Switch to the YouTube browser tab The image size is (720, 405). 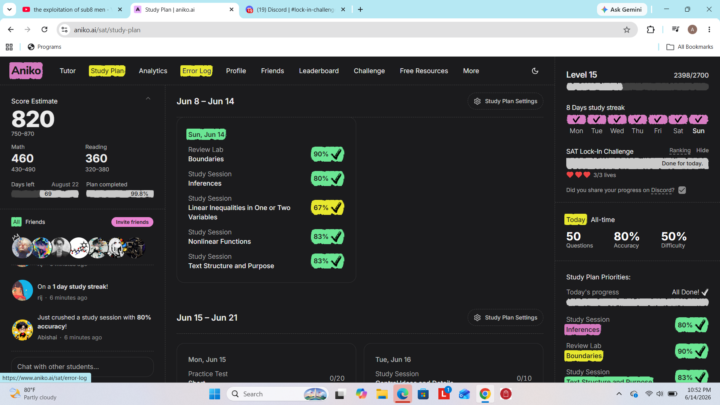click(x=71, y=9)
